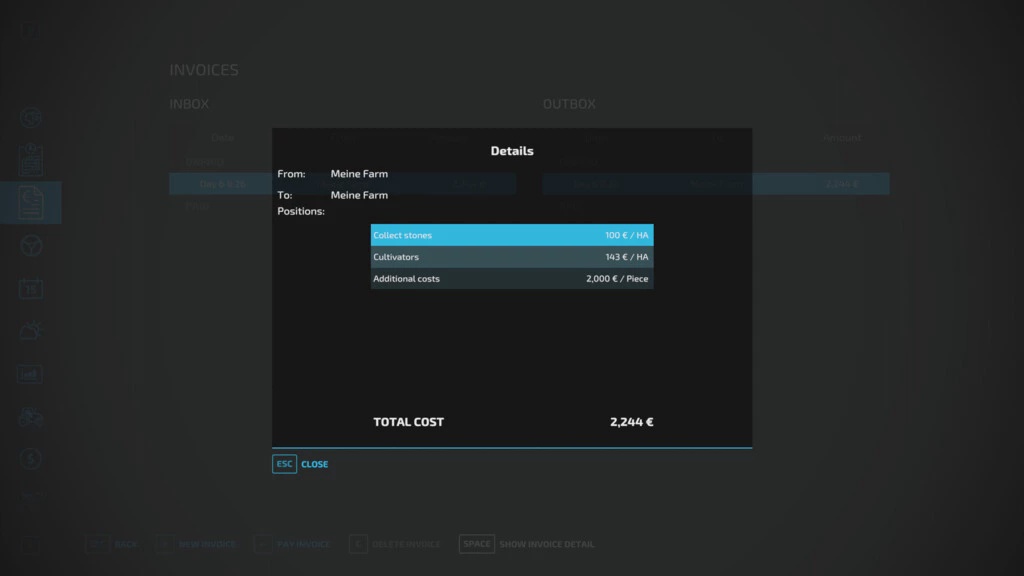This screenshot has width=1024, height=576.
Task: Click the weather icon in the sidebar
Action: pos(31,332)
